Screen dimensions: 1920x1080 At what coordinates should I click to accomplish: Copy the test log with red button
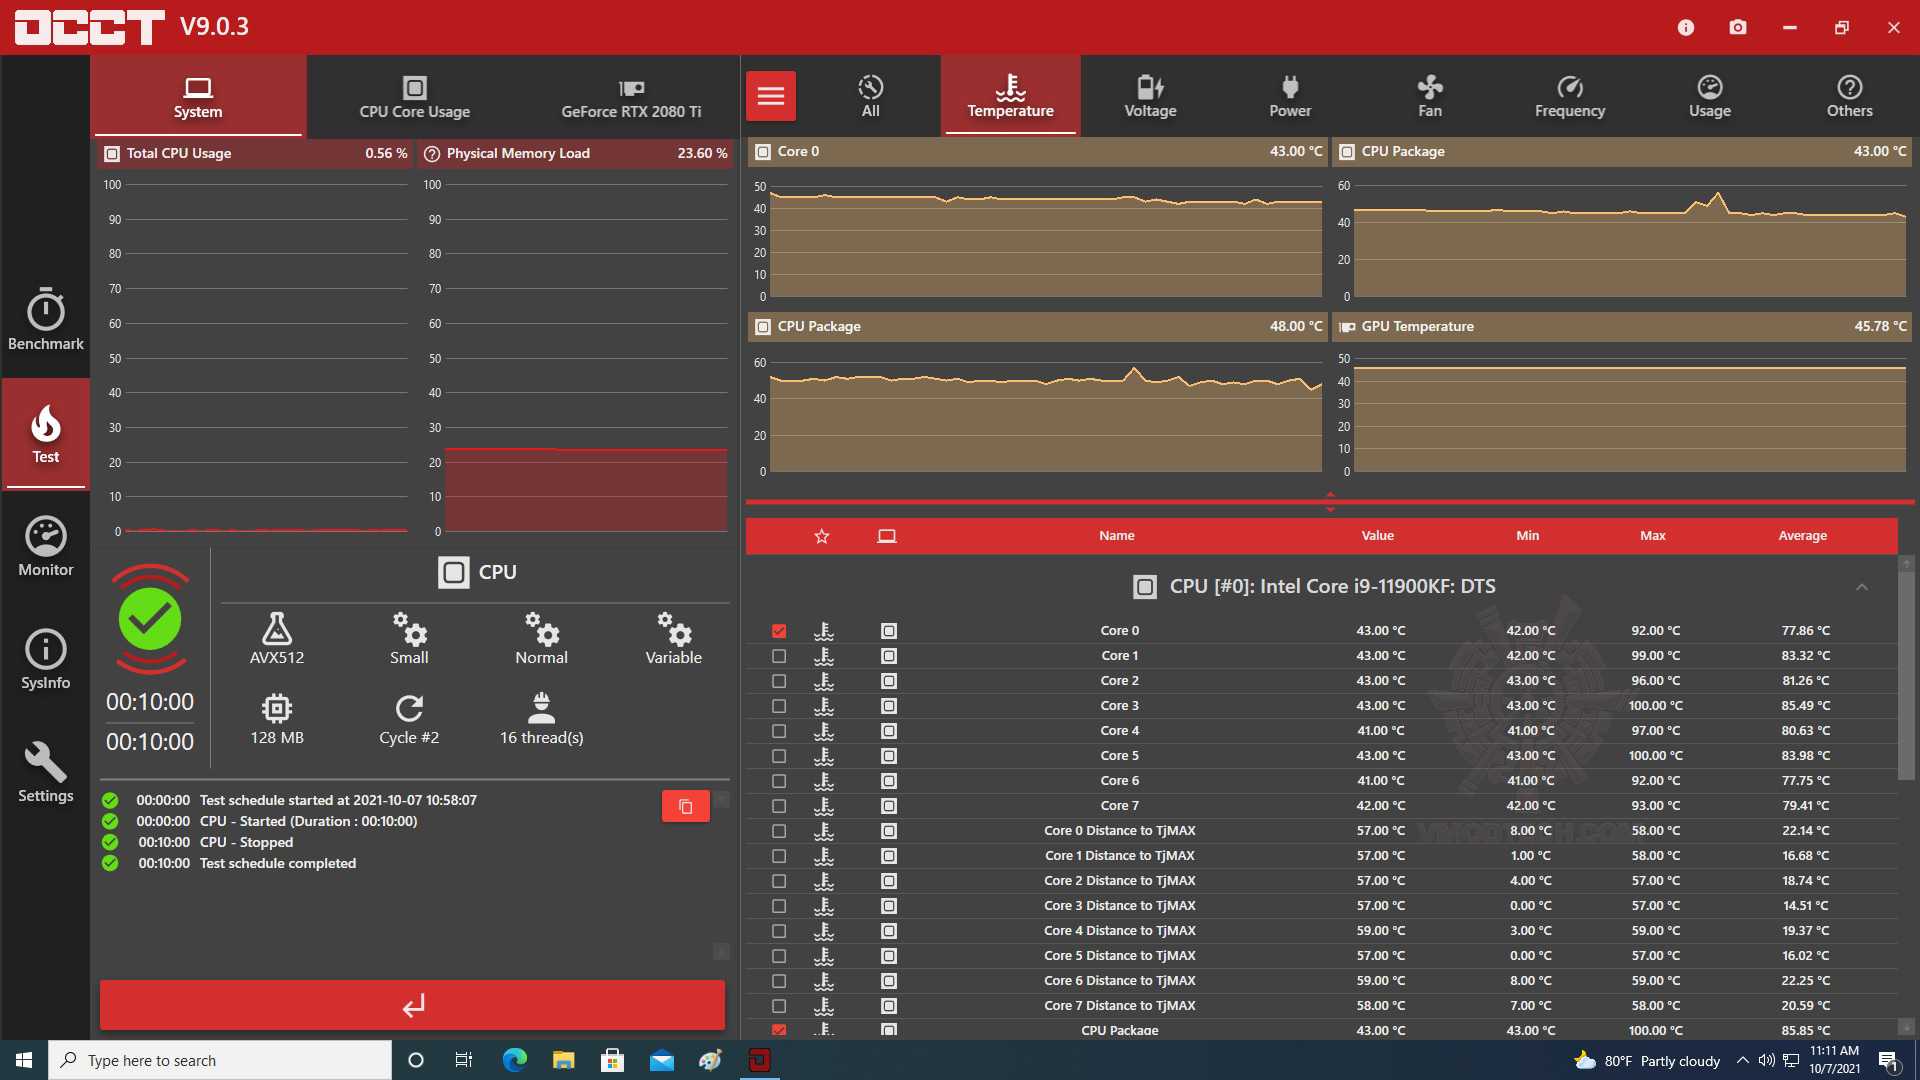pyautogui.click(x=685, y=806)
